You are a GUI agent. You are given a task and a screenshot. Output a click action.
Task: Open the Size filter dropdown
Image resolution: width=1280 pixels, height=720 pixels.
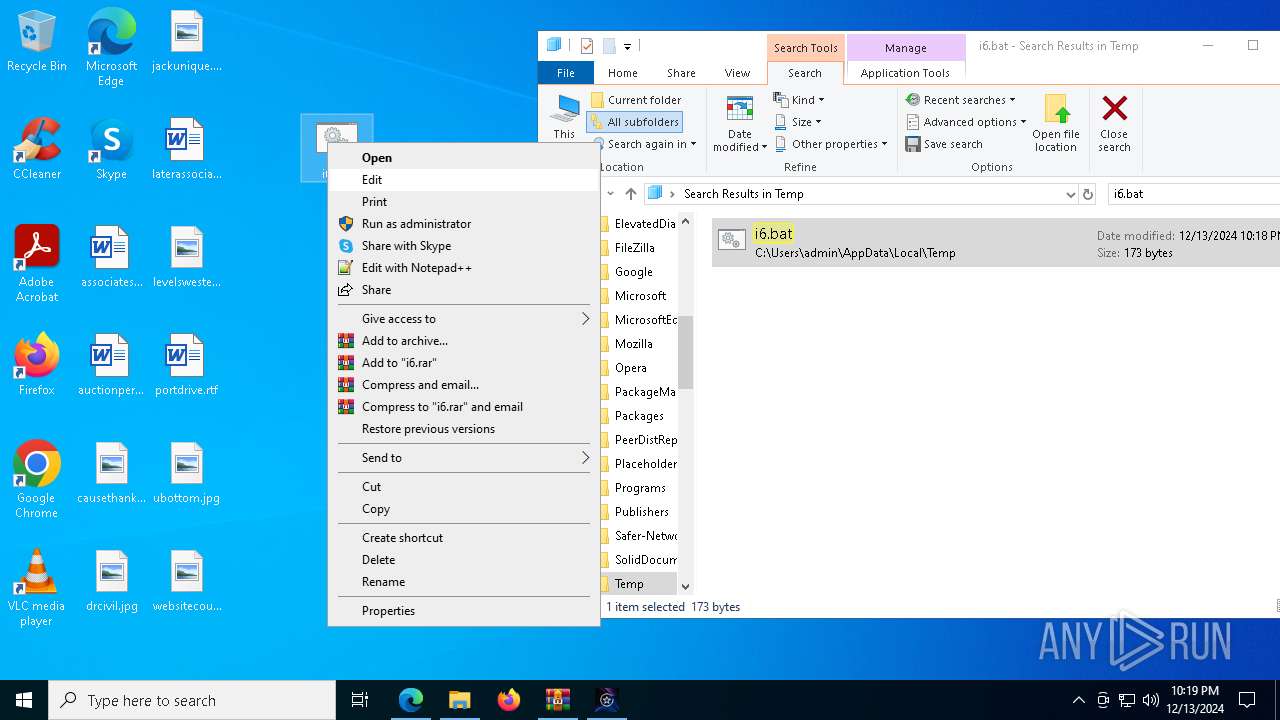coord(798,122)
